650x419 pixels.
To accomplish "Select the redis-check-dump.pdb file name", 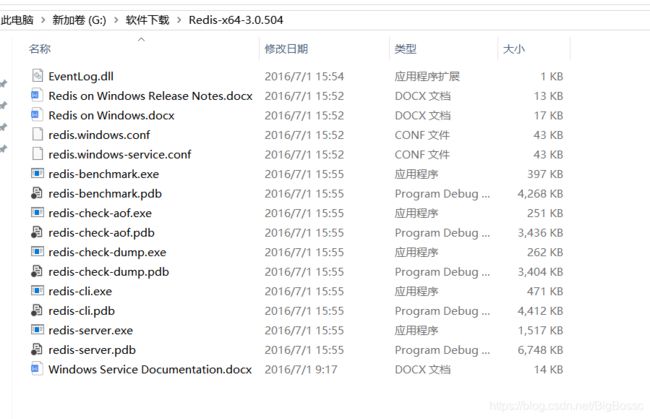I will point(109,272).
